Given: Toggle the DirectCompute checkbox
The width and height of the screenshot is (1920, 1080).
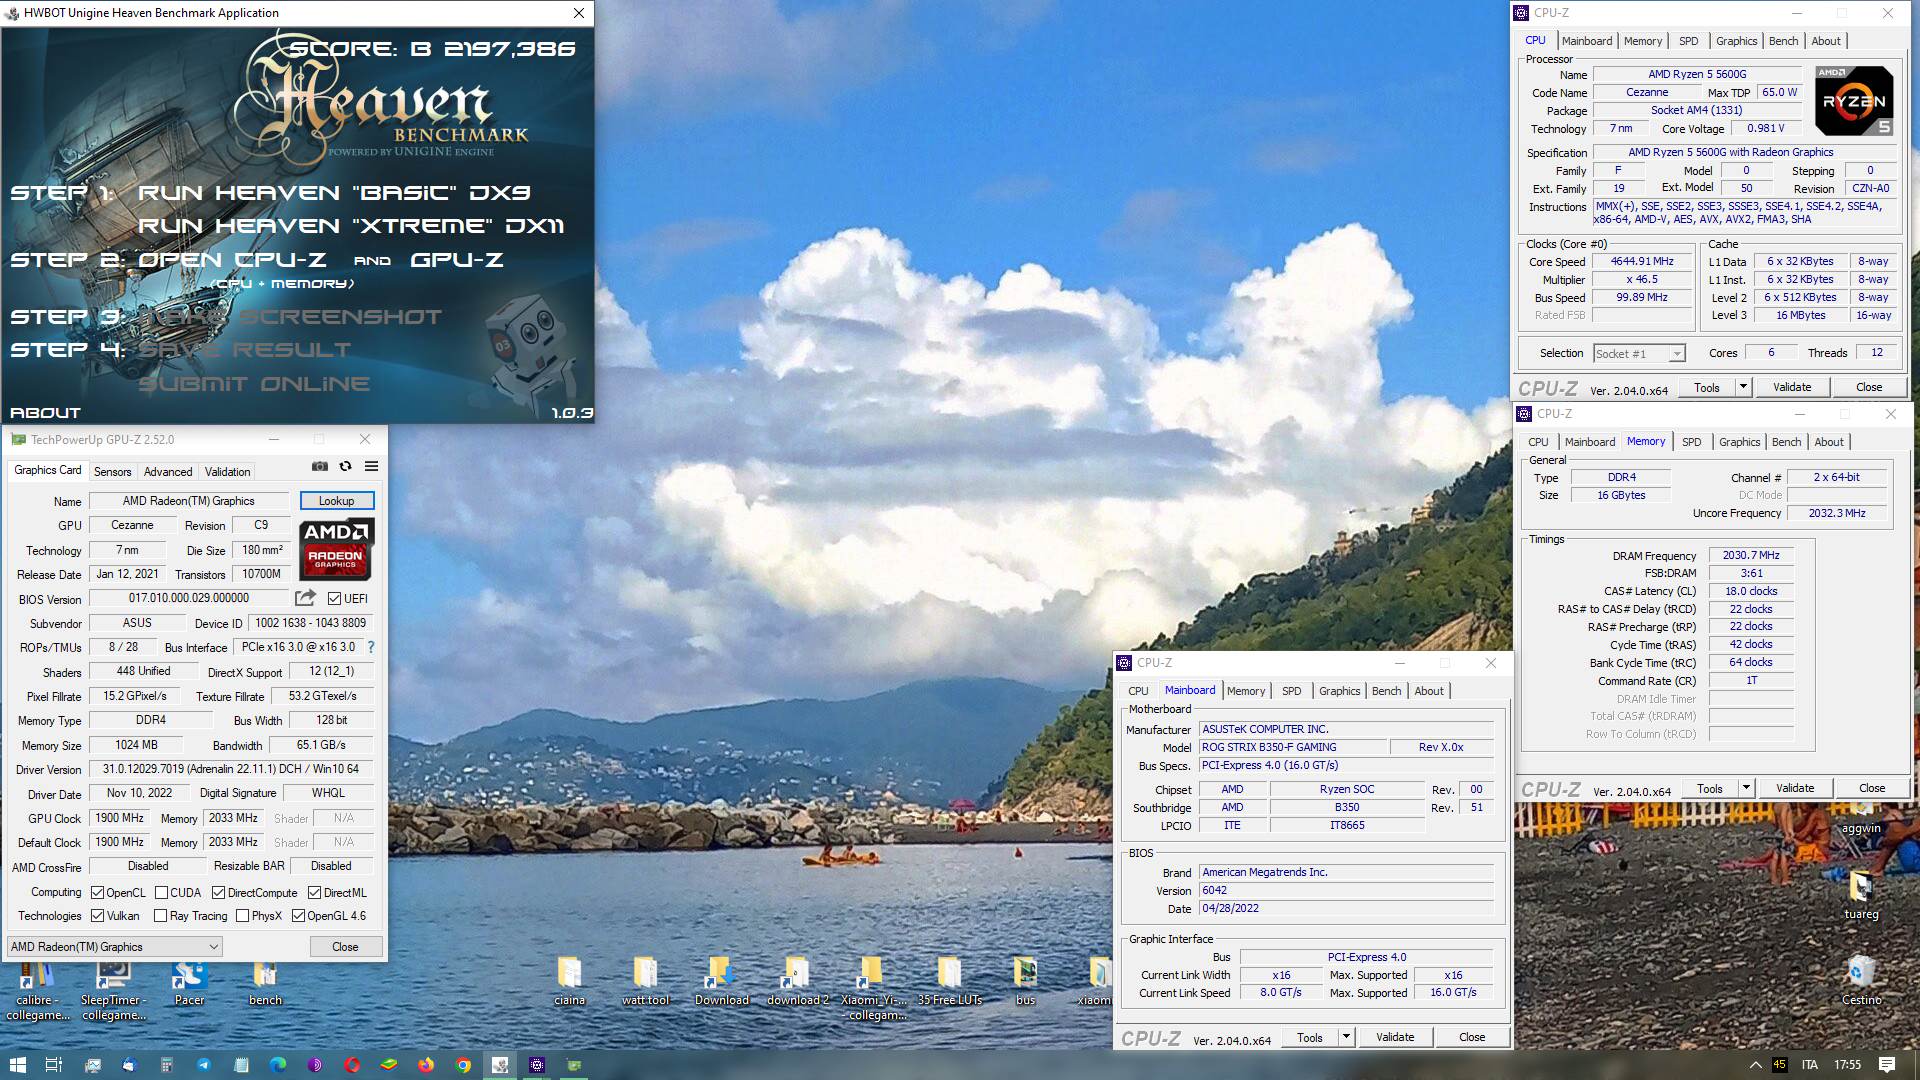Looking at the screenshot, I should [x=218, y=892].
